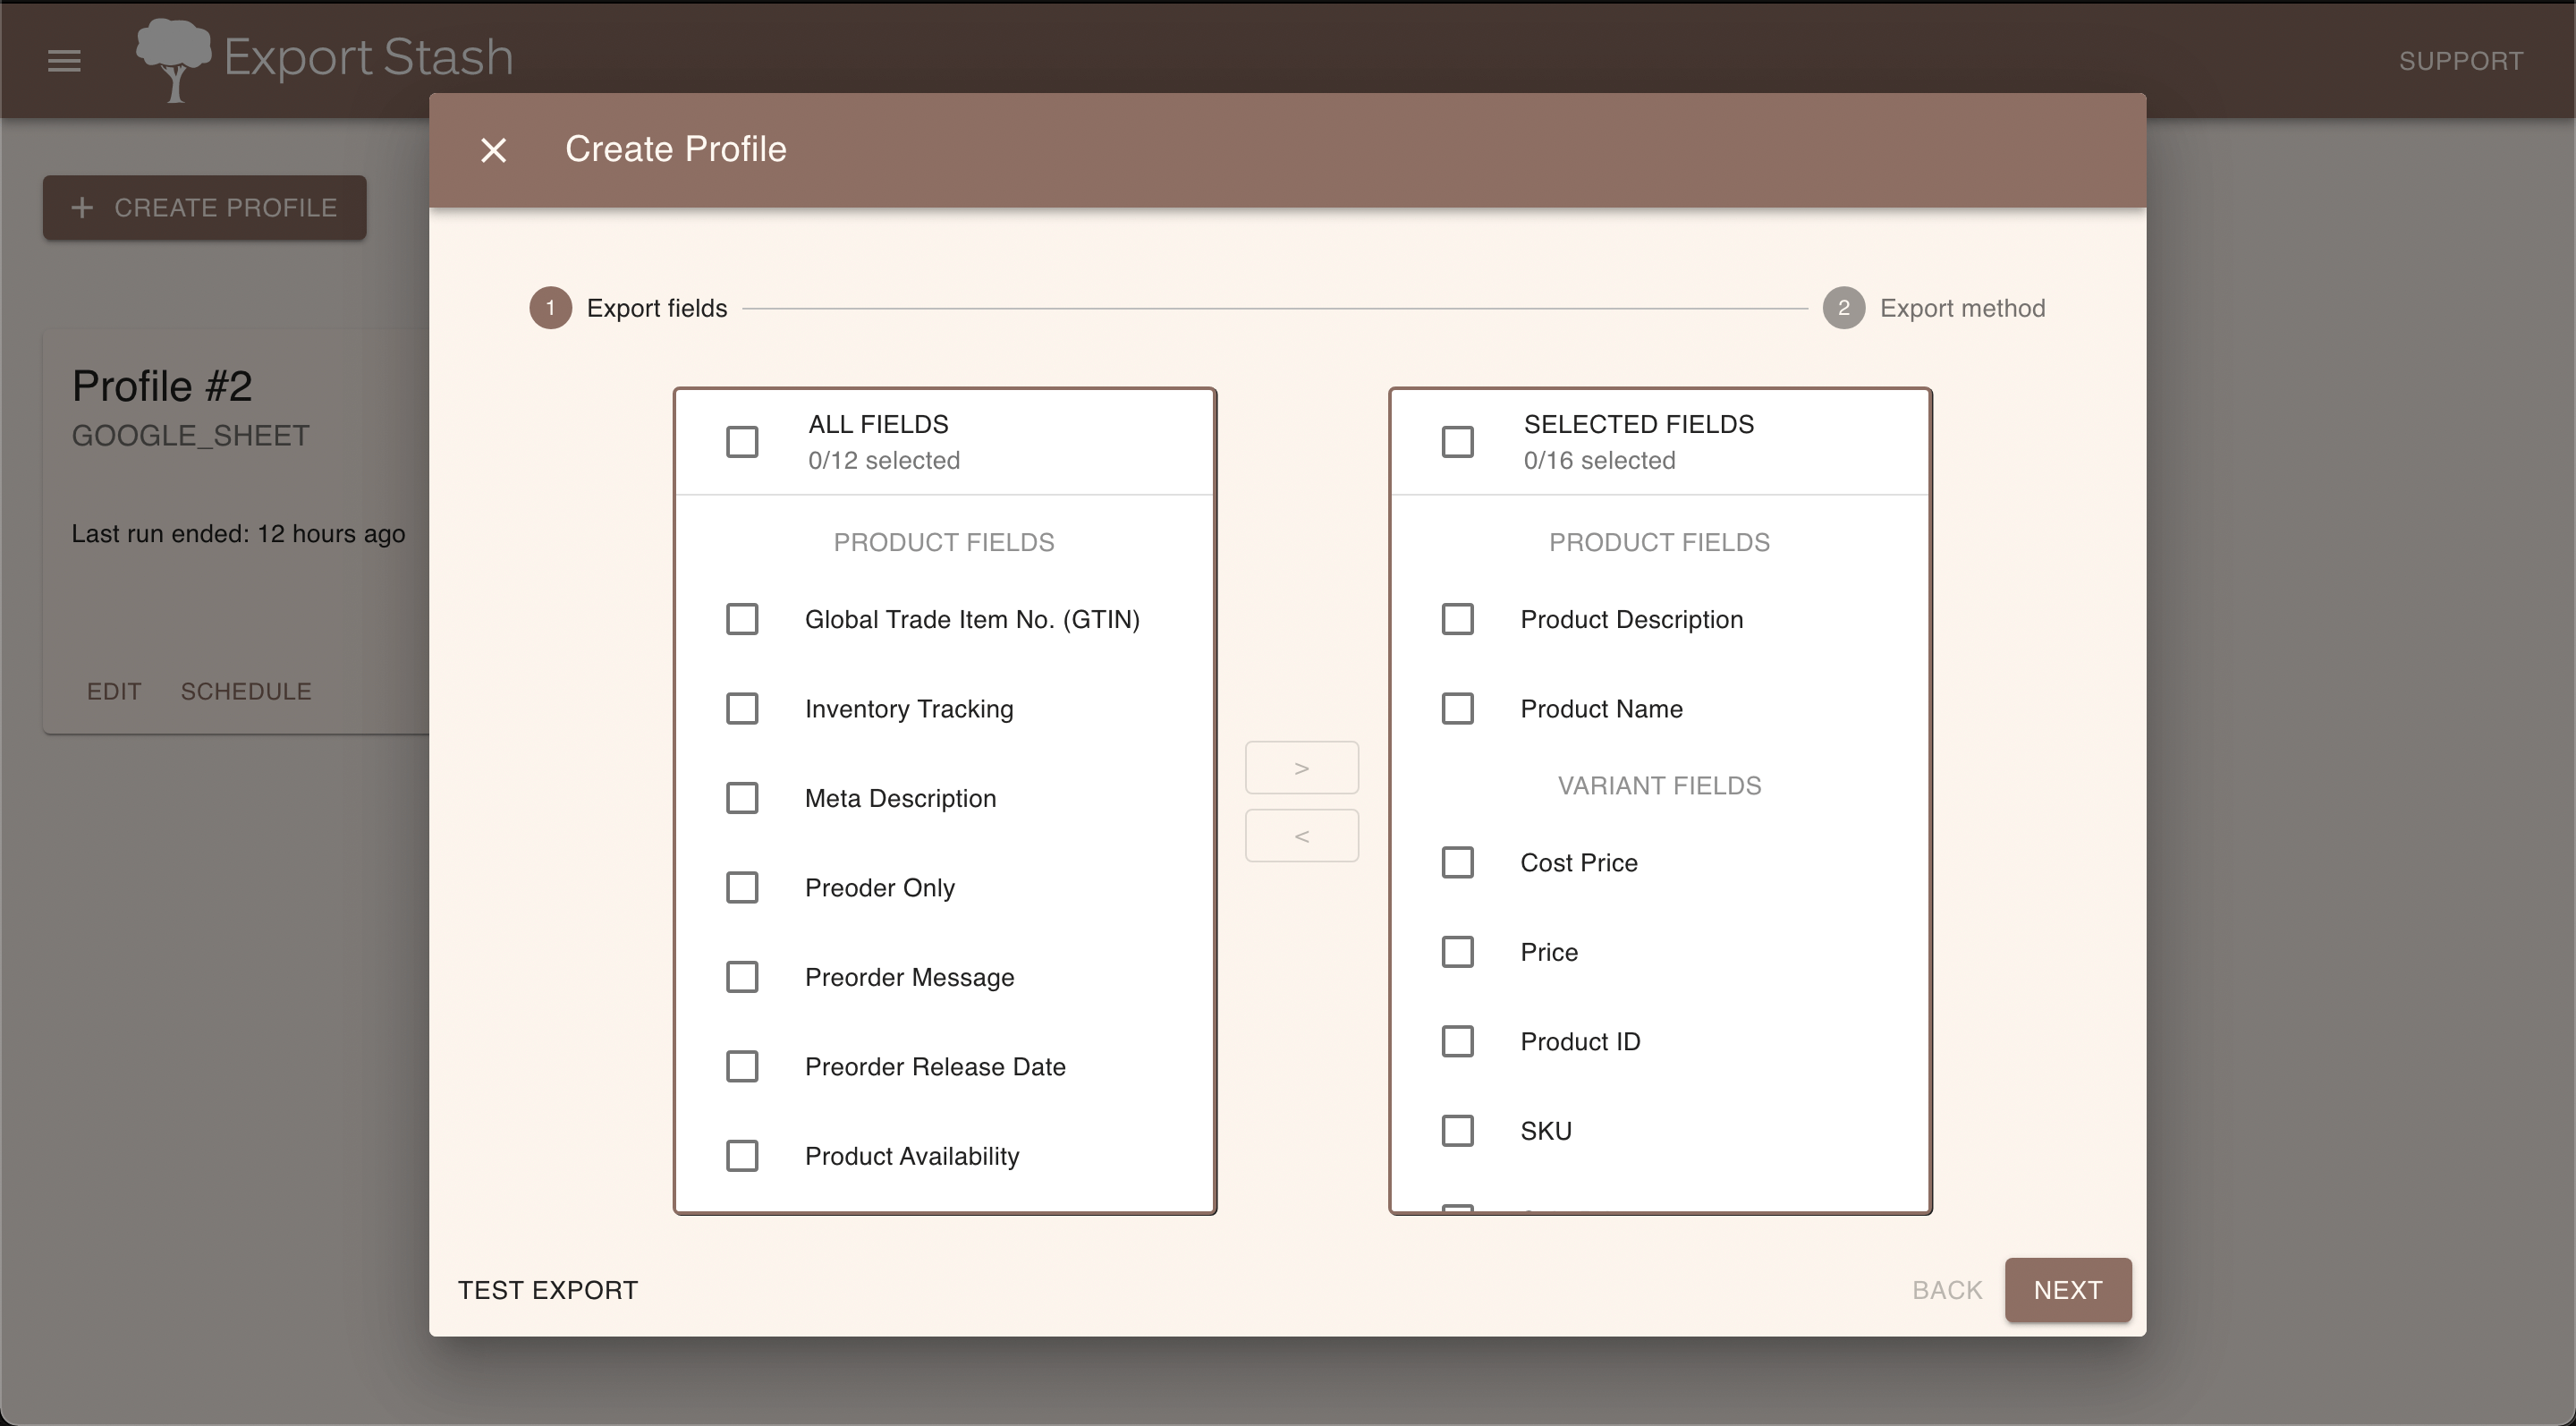The height and width of the screenshot is (1426, 2576).
Task: Click the Create Profile dialog title
Action: click(x=675, y=149)
